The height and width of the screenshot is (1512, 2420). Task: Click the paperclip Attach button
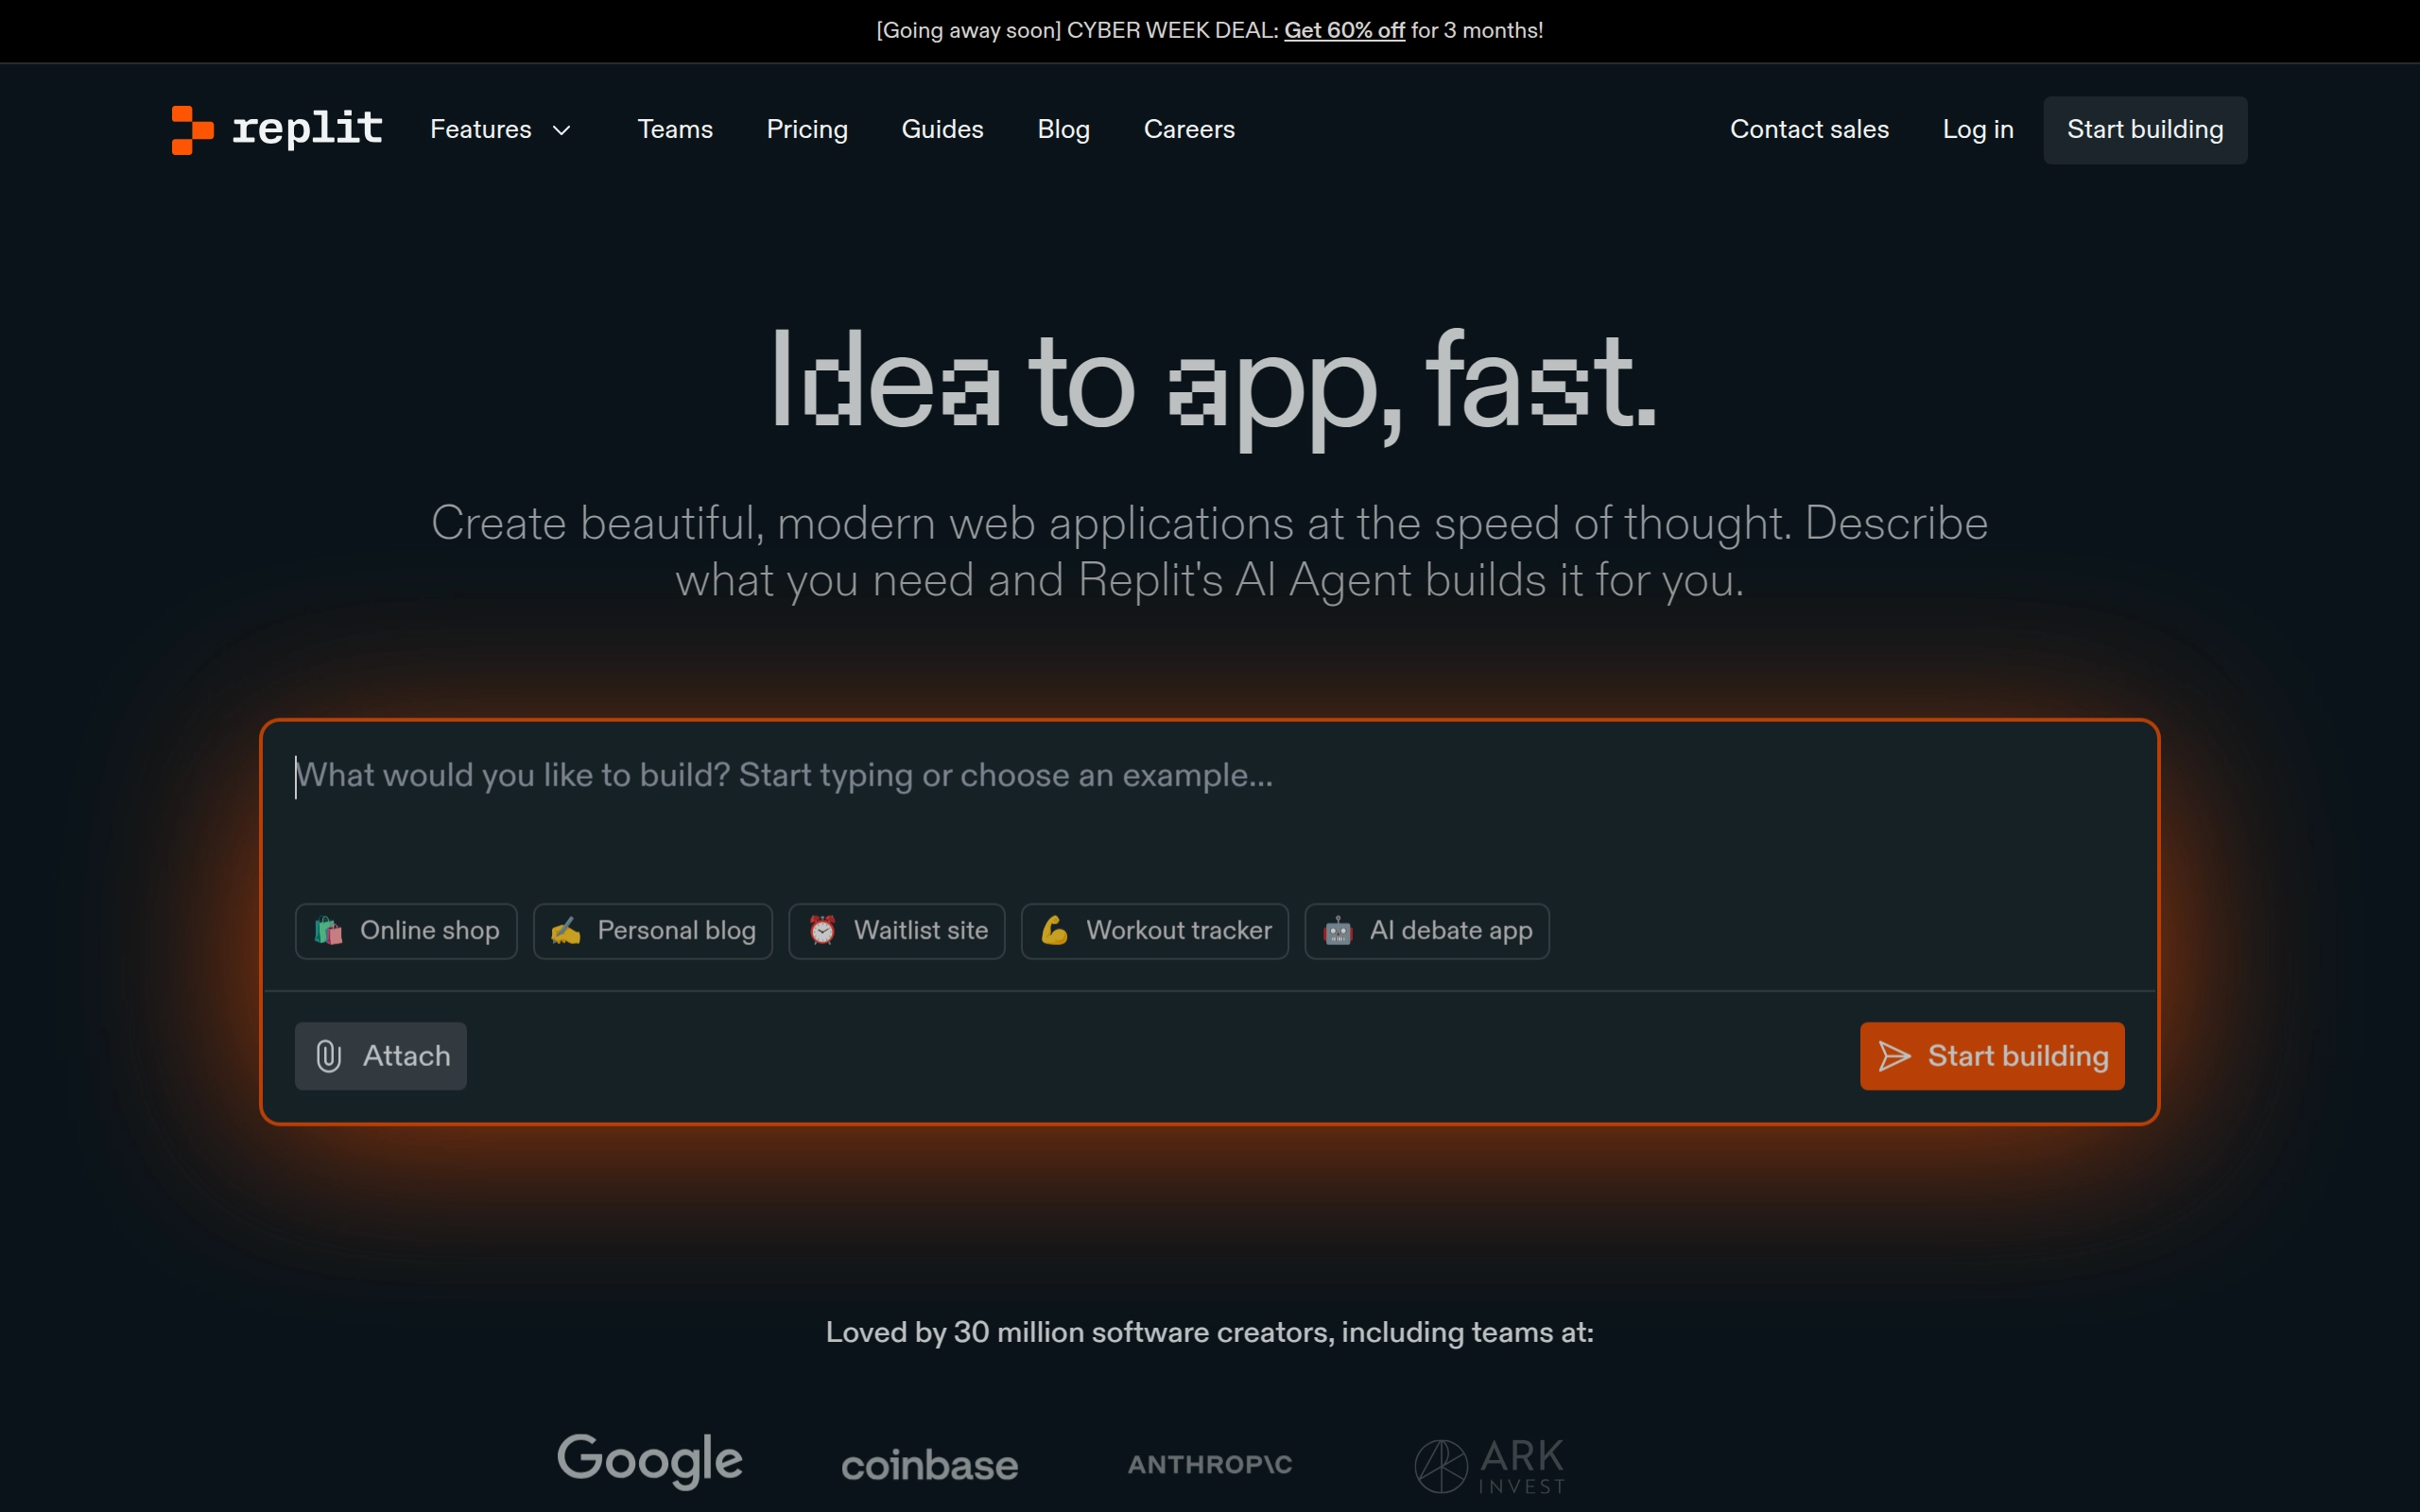tap(381, 1056)
